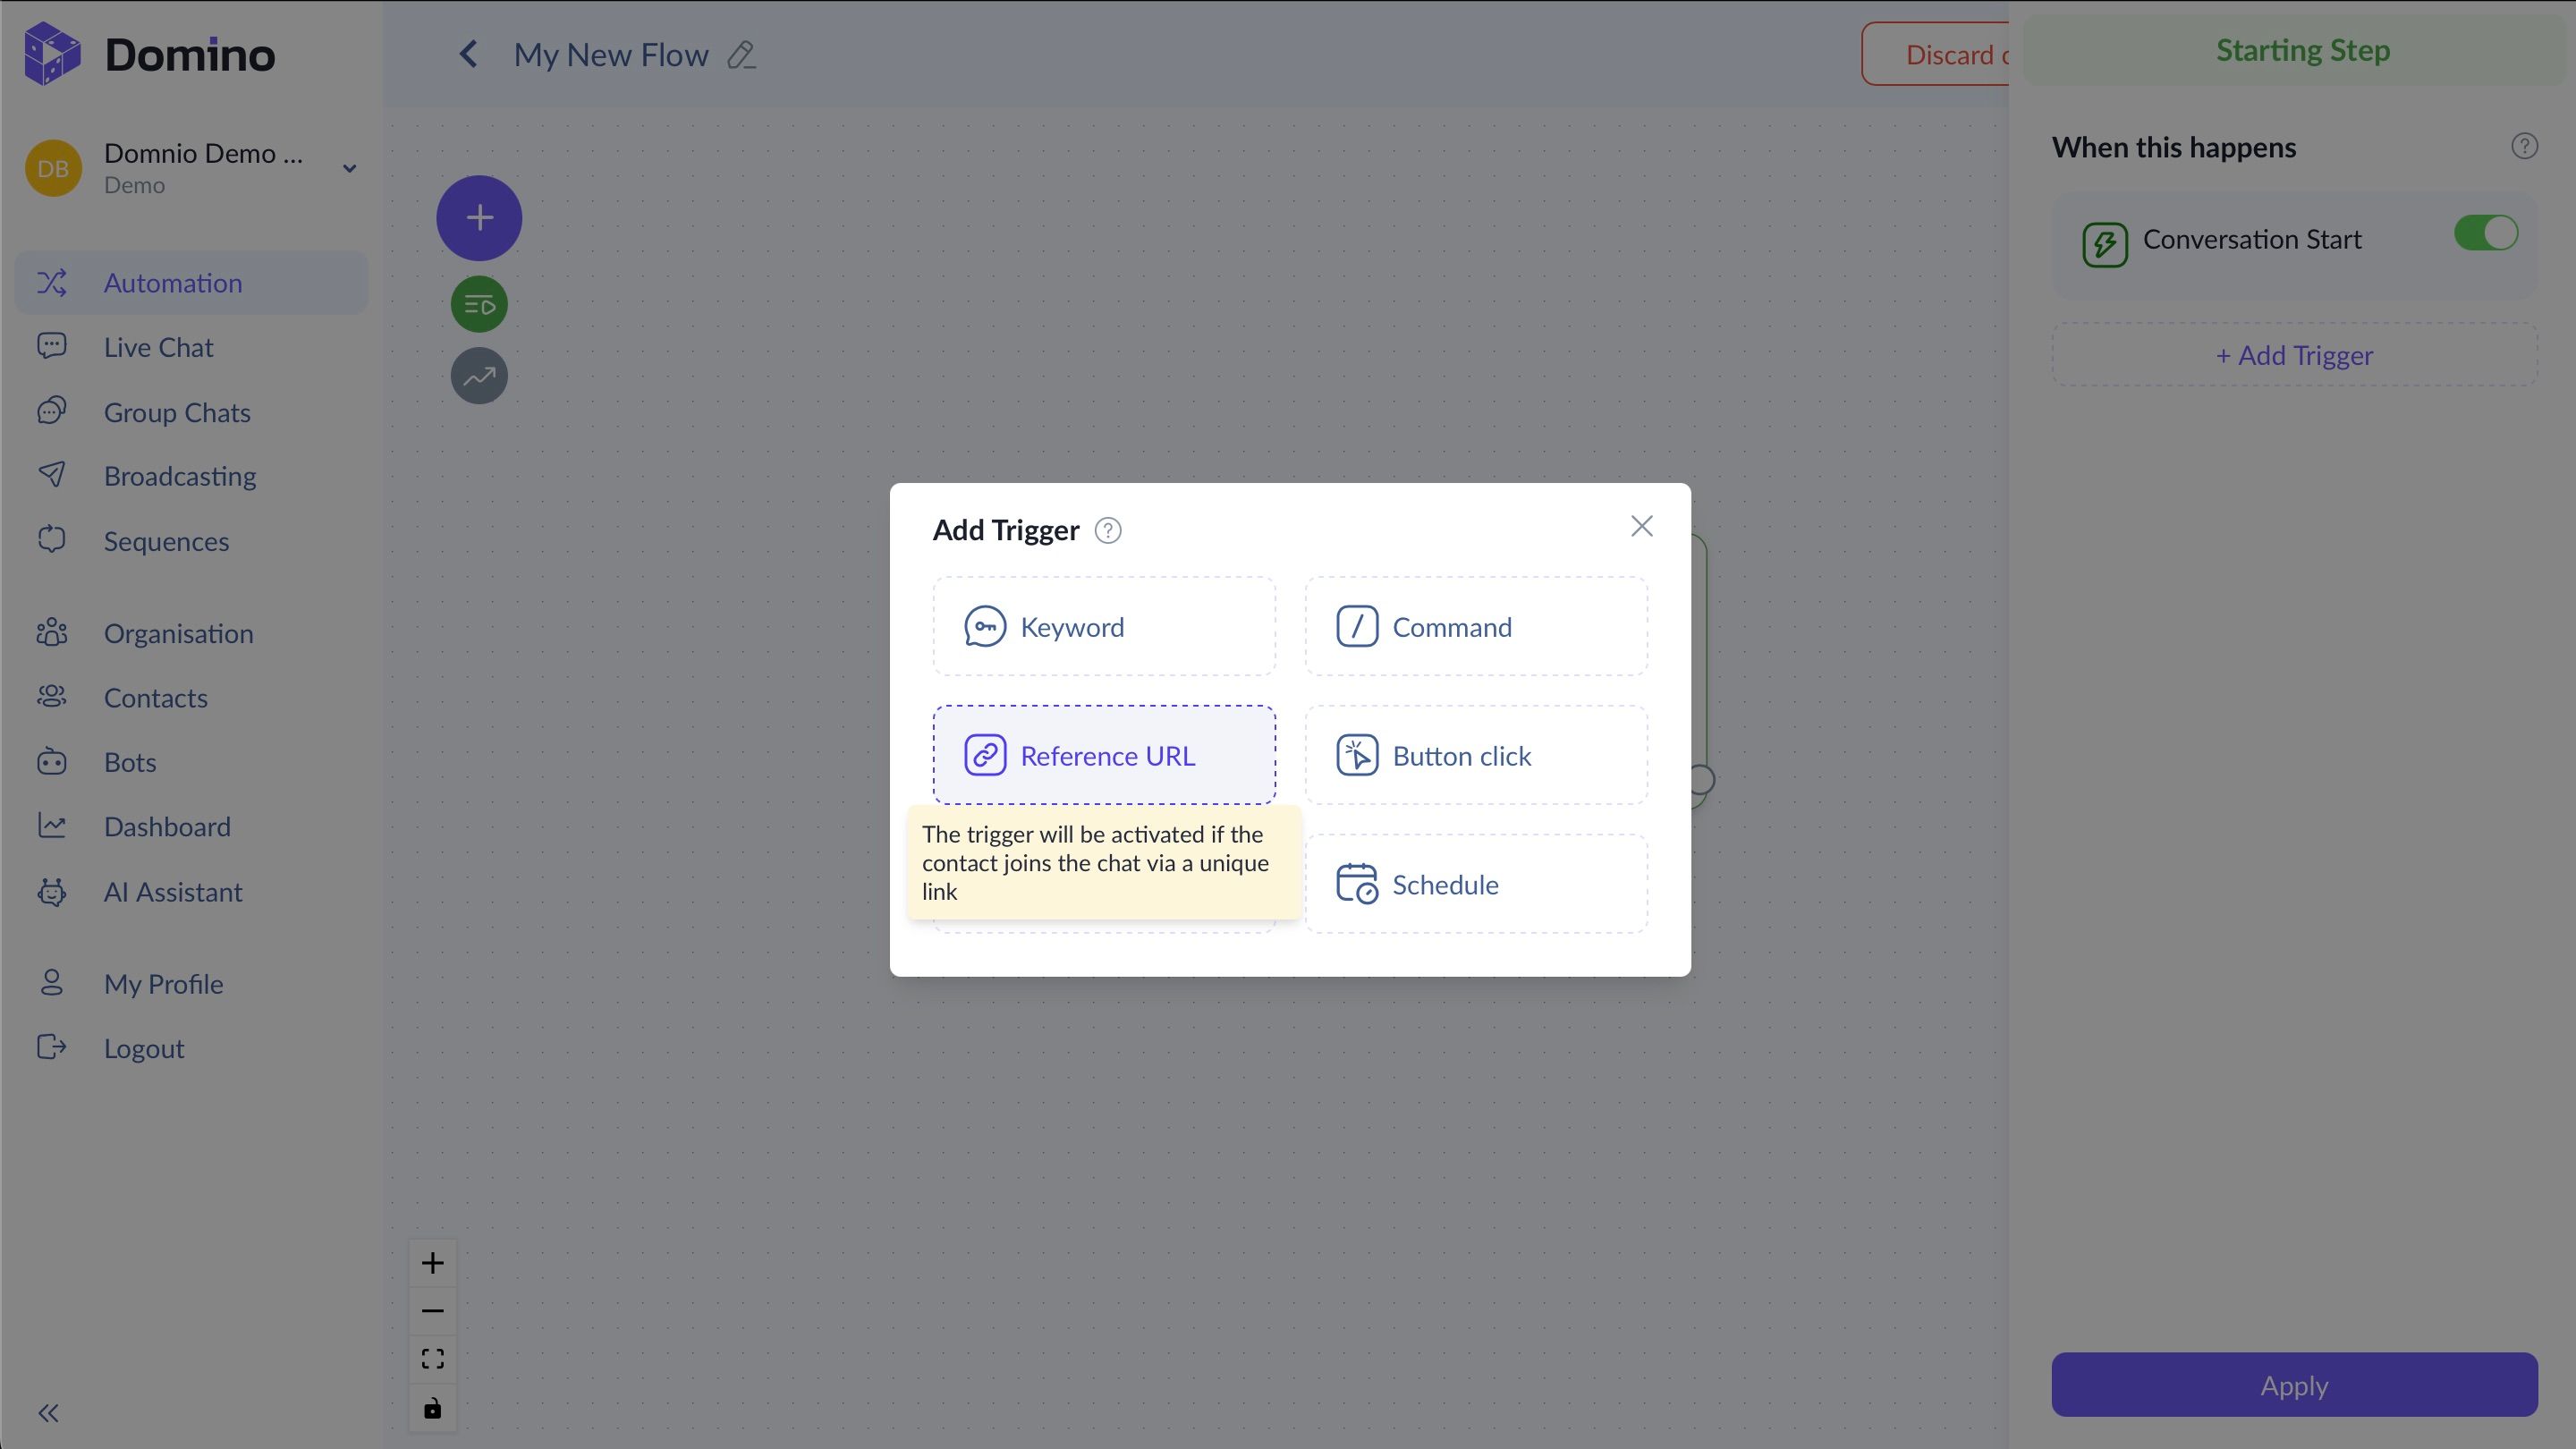Click the Apply button
This screenshot has width=2576, height=1449.
tap(2293, 1385)
